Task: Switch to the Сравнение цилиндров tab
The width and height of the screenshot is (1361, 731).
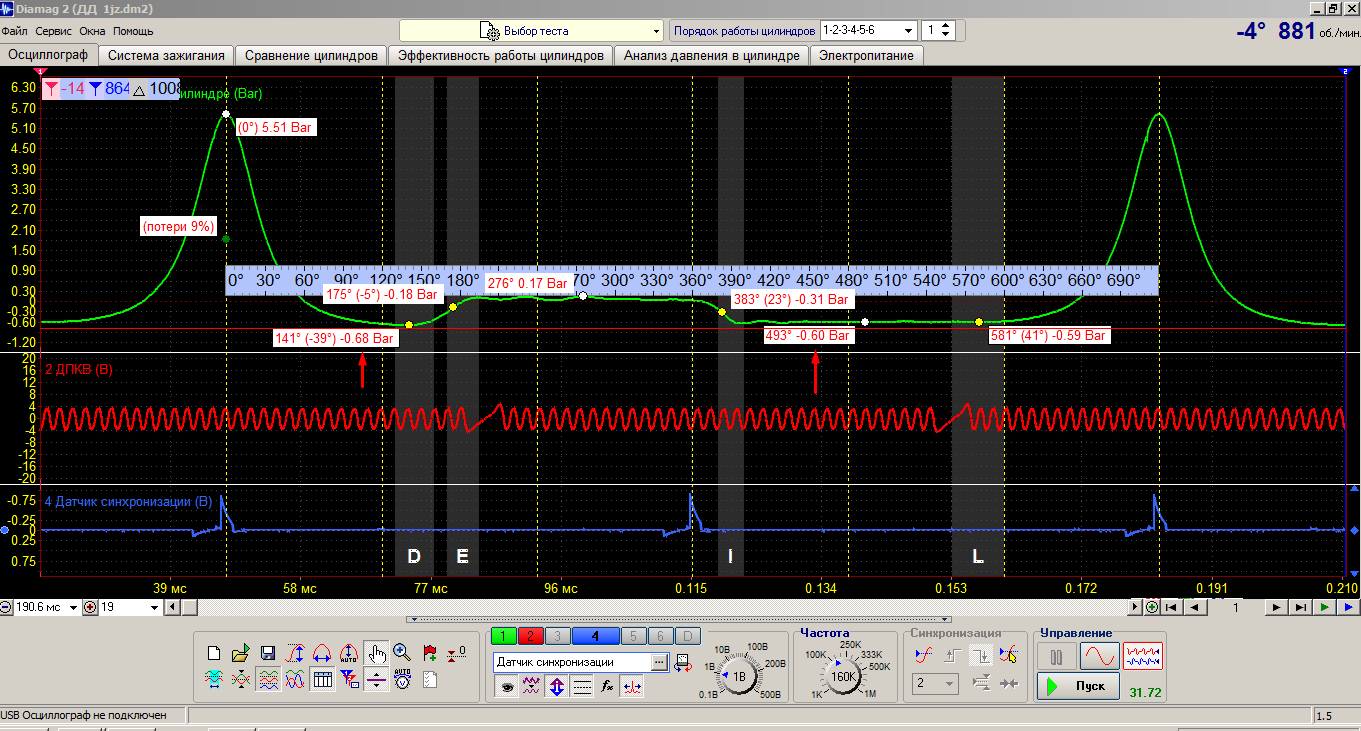Action: [311, 56]
